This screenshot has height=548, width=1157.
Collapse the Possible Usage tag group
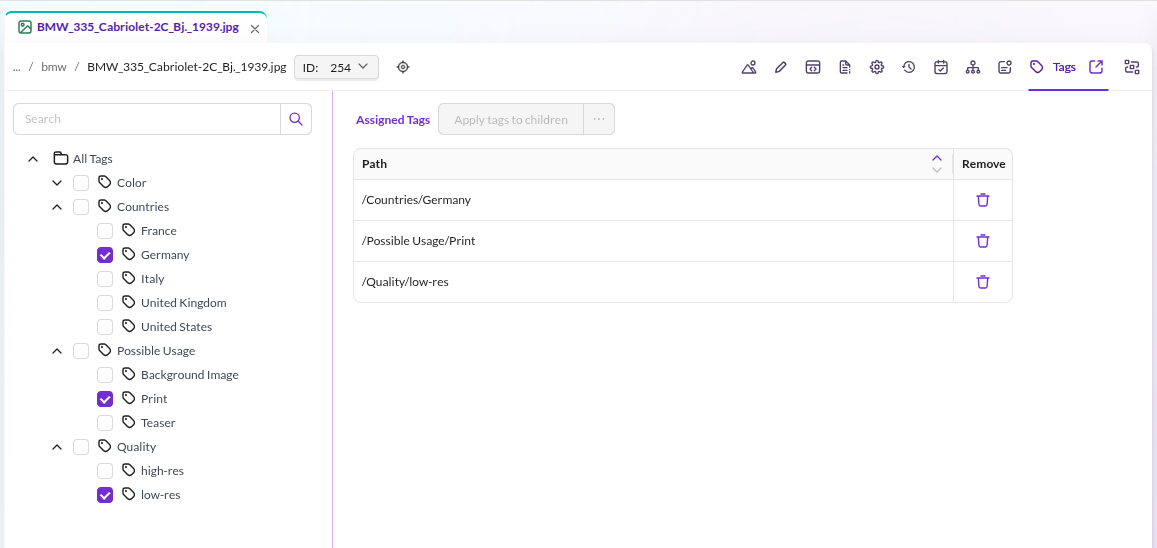pos(57,351)
